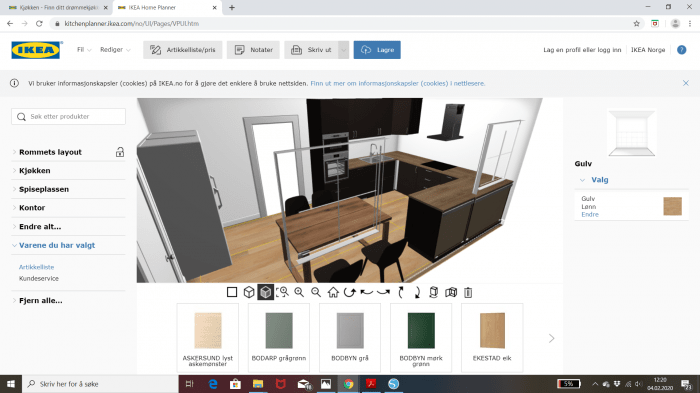Reset view with the home icon
The image size is (700, 393).
pos(333,292)
